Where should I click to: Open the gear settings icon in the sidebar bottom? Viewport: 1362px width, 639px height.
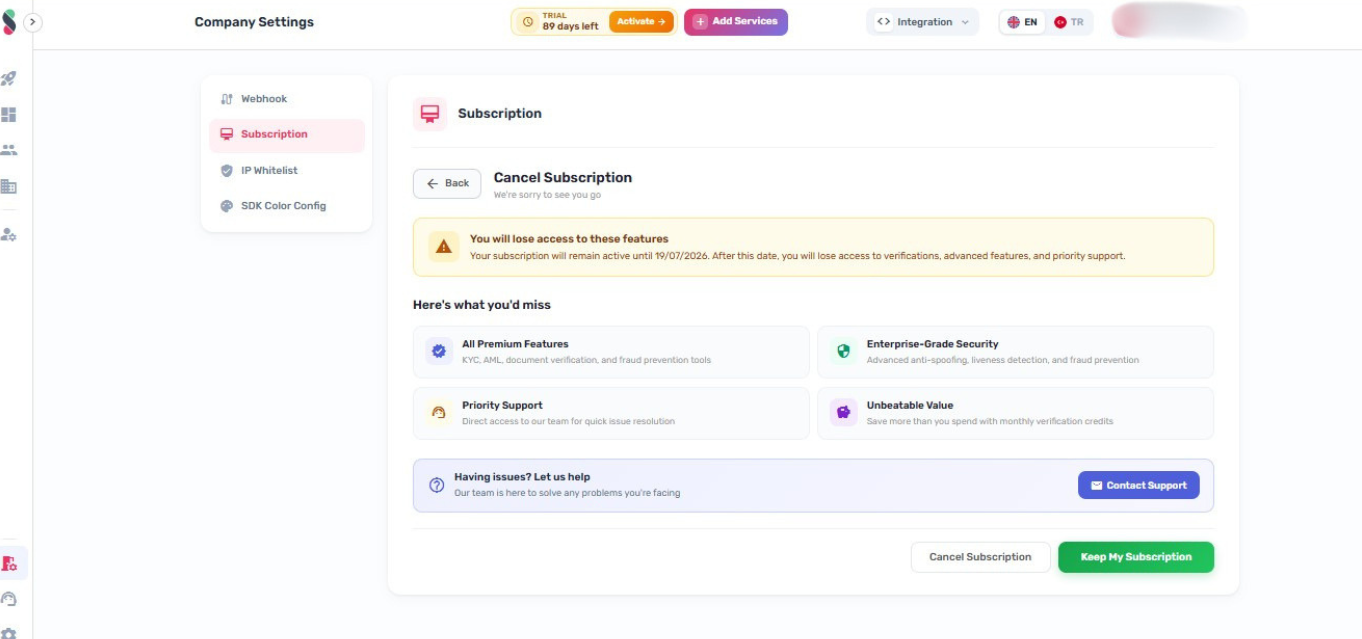(x=9, y=633)
